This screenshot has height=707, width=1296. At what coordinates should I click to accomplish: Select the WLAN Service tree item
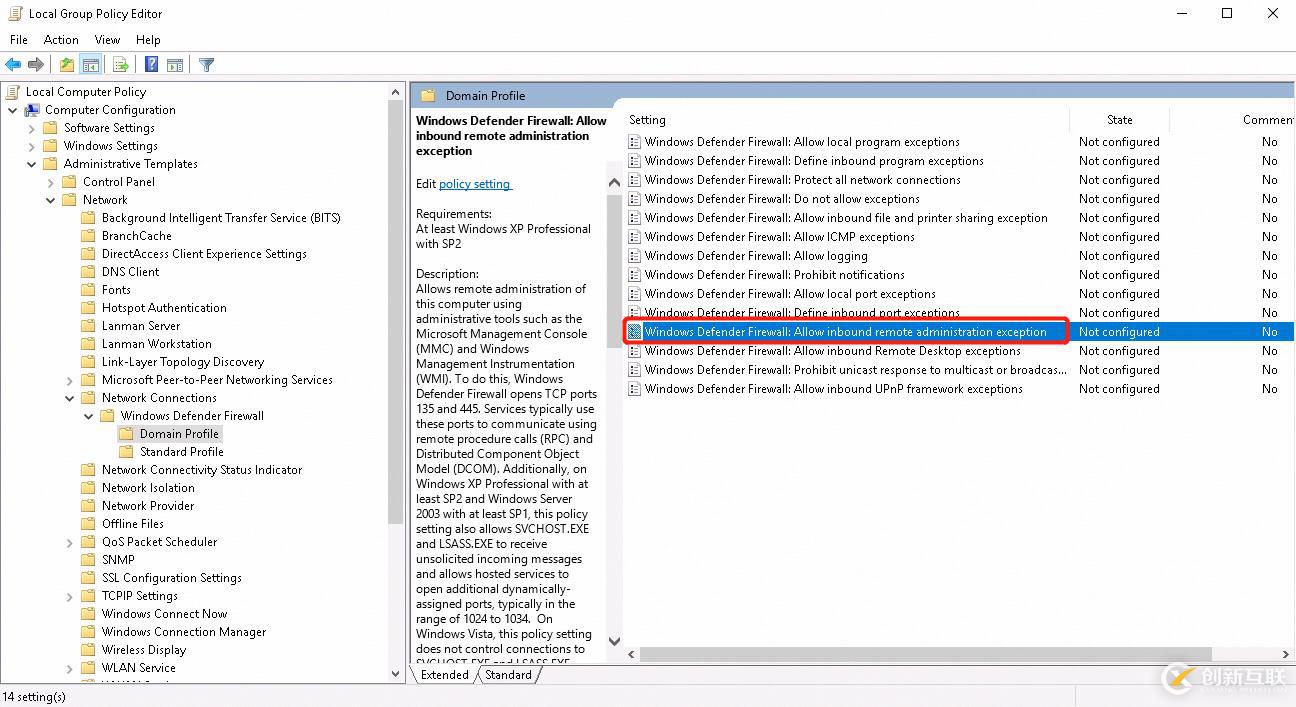[x=136, y=667]
